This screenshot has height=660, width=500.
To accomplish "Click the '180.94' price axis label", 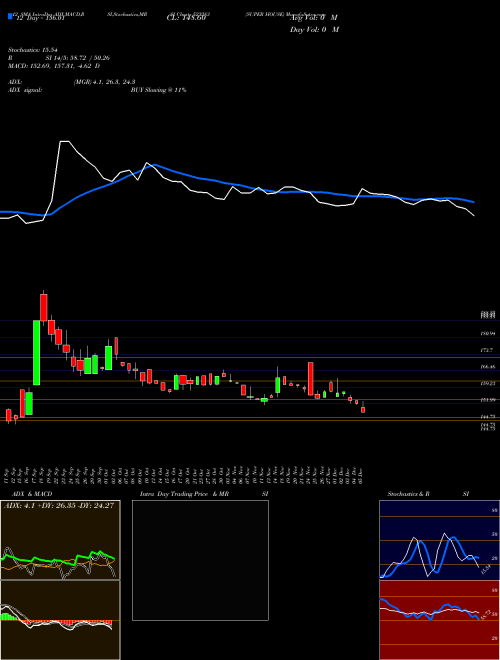I will click(487, 333).
